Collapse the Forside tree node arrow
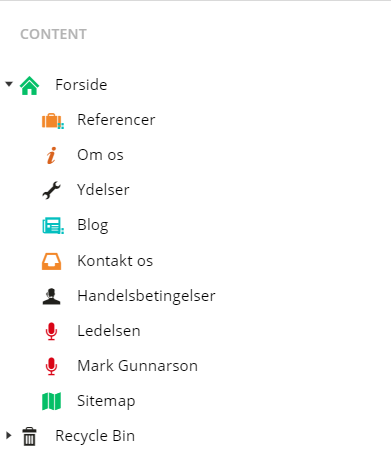The image size is (391, 472). [x=9, y=84]
